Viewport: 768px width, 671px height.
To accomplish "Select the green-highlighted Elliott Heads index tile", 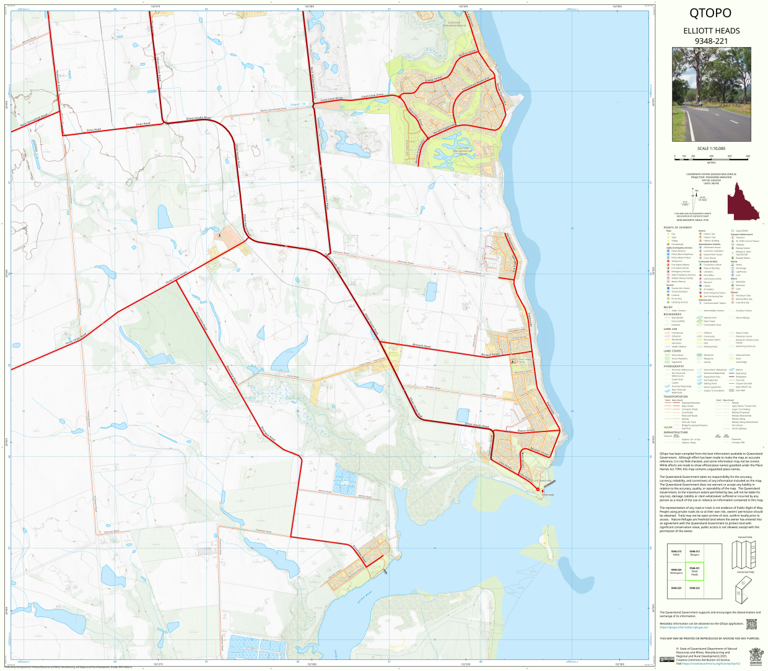I will [x=694, y=571].
